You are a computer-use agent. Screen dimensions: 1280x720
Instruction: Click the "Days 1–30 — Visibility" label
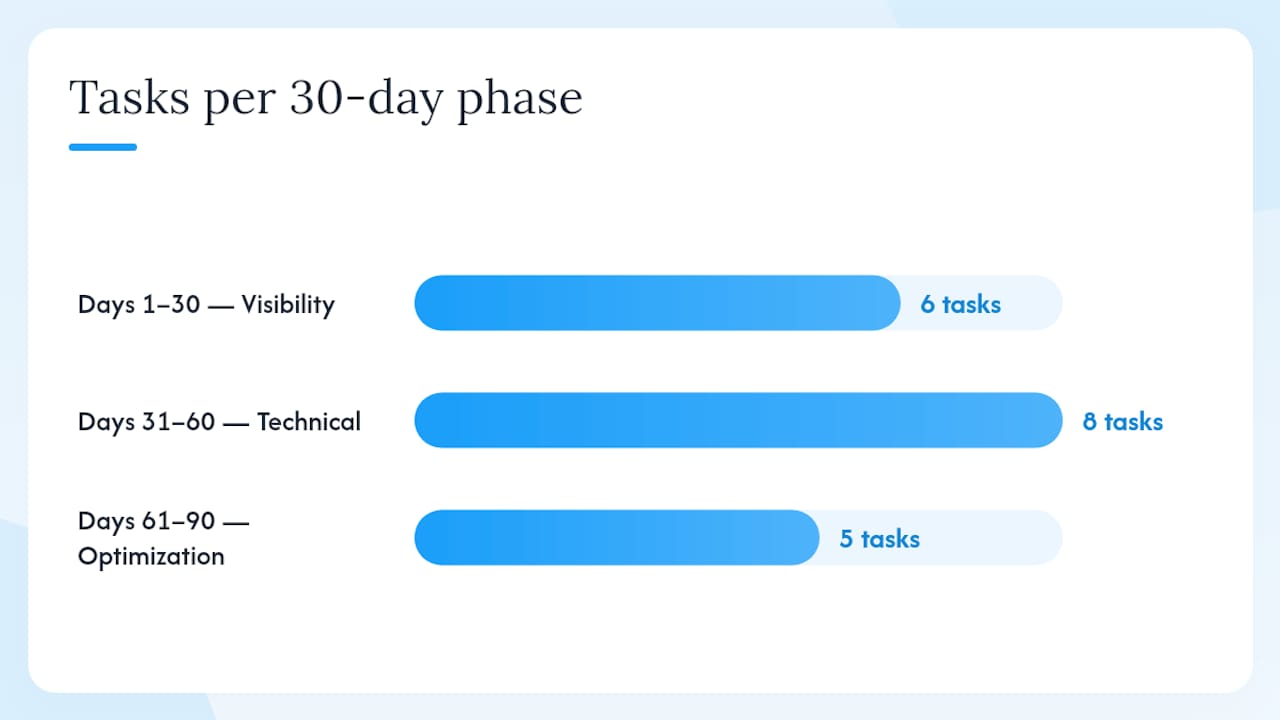point(206,304)
